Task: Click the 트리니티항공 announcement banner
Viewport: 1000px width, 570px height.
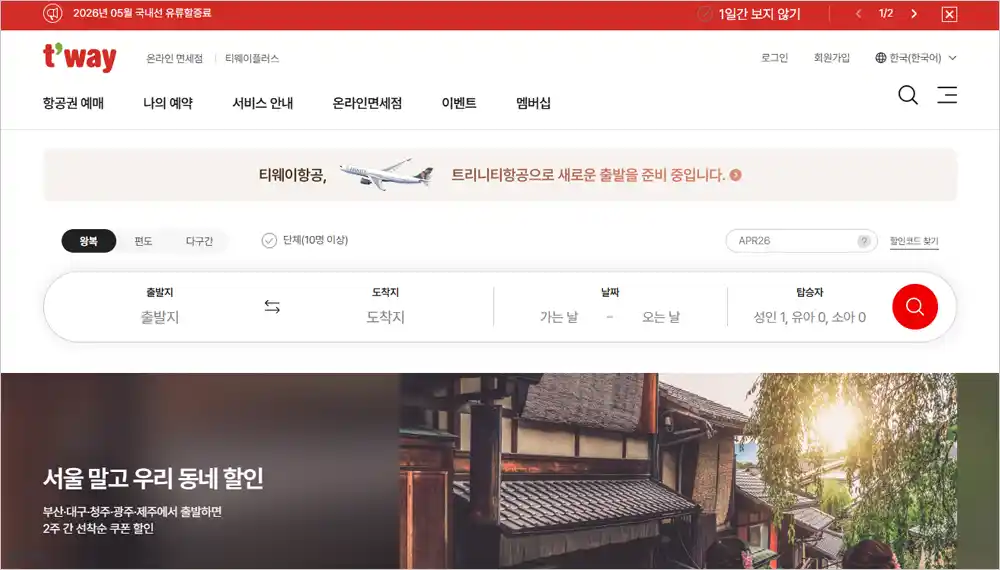Action: [500, 175]
